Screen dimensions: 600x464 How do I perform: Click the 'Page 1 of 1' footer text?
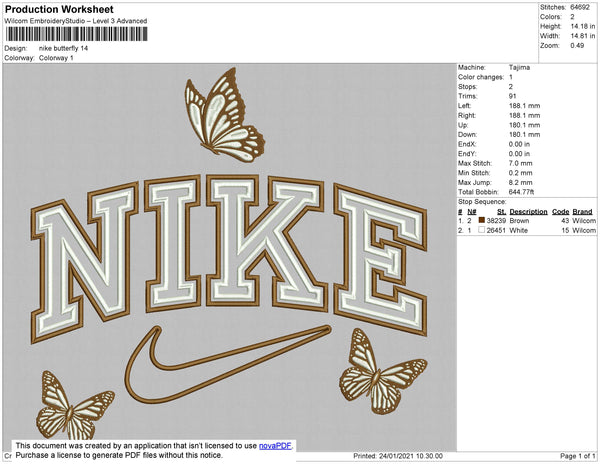[578, 456]
